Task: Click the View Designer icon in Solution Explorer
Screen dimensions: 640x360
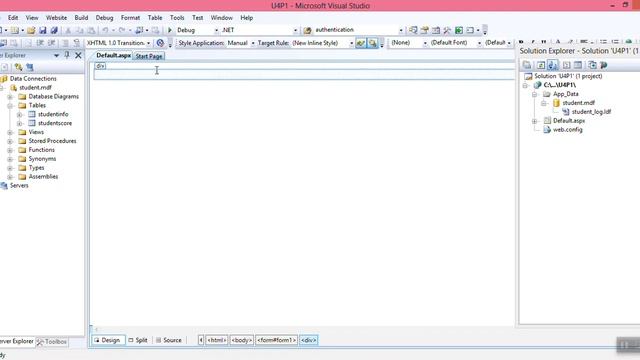Action: pos(578,65)
